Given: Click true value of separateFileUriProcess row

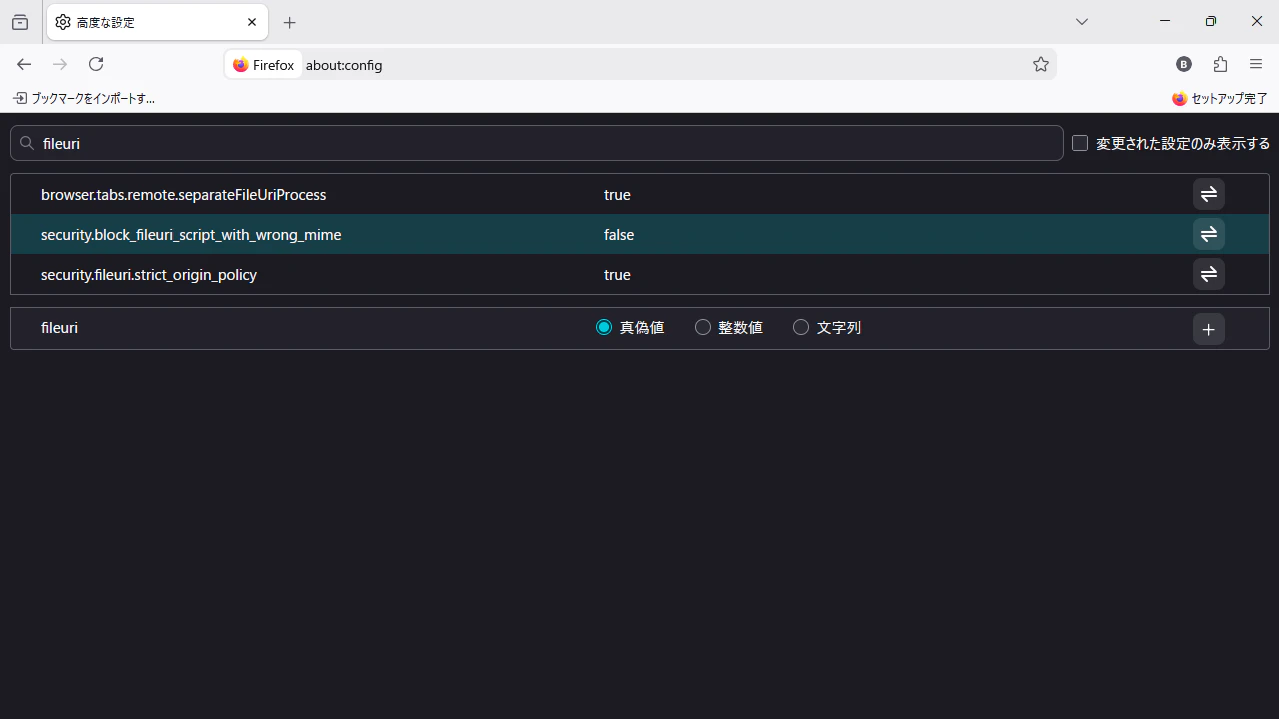Looking at the screenshot, I should [x=617, y=195].
